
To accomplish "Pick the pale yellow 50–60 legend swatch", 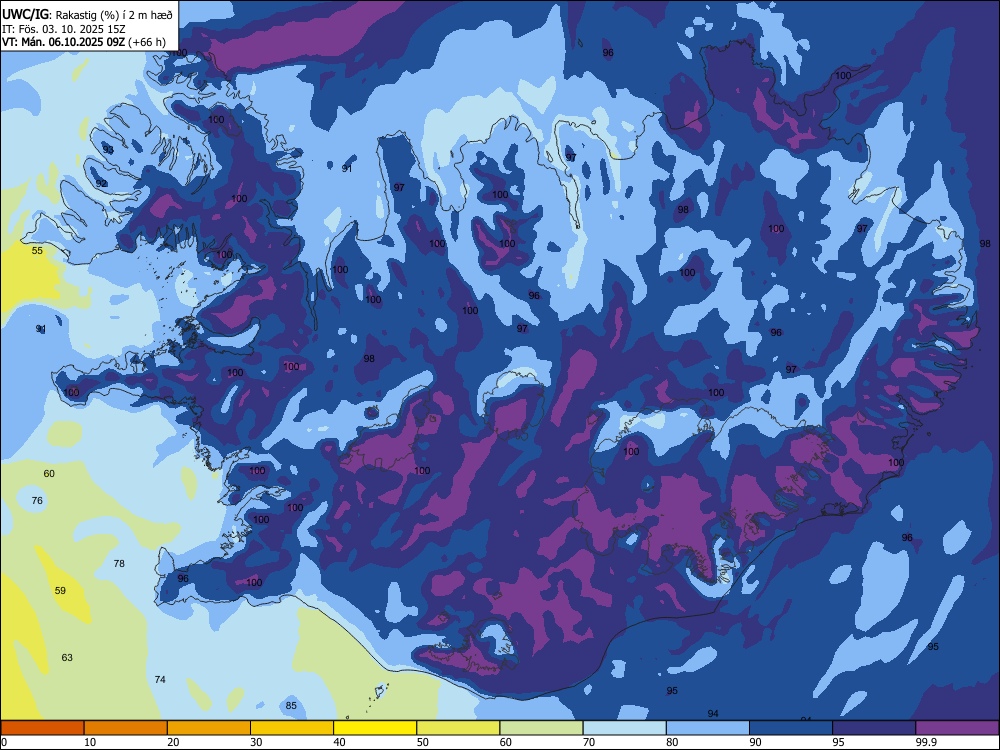I will 458,728.
